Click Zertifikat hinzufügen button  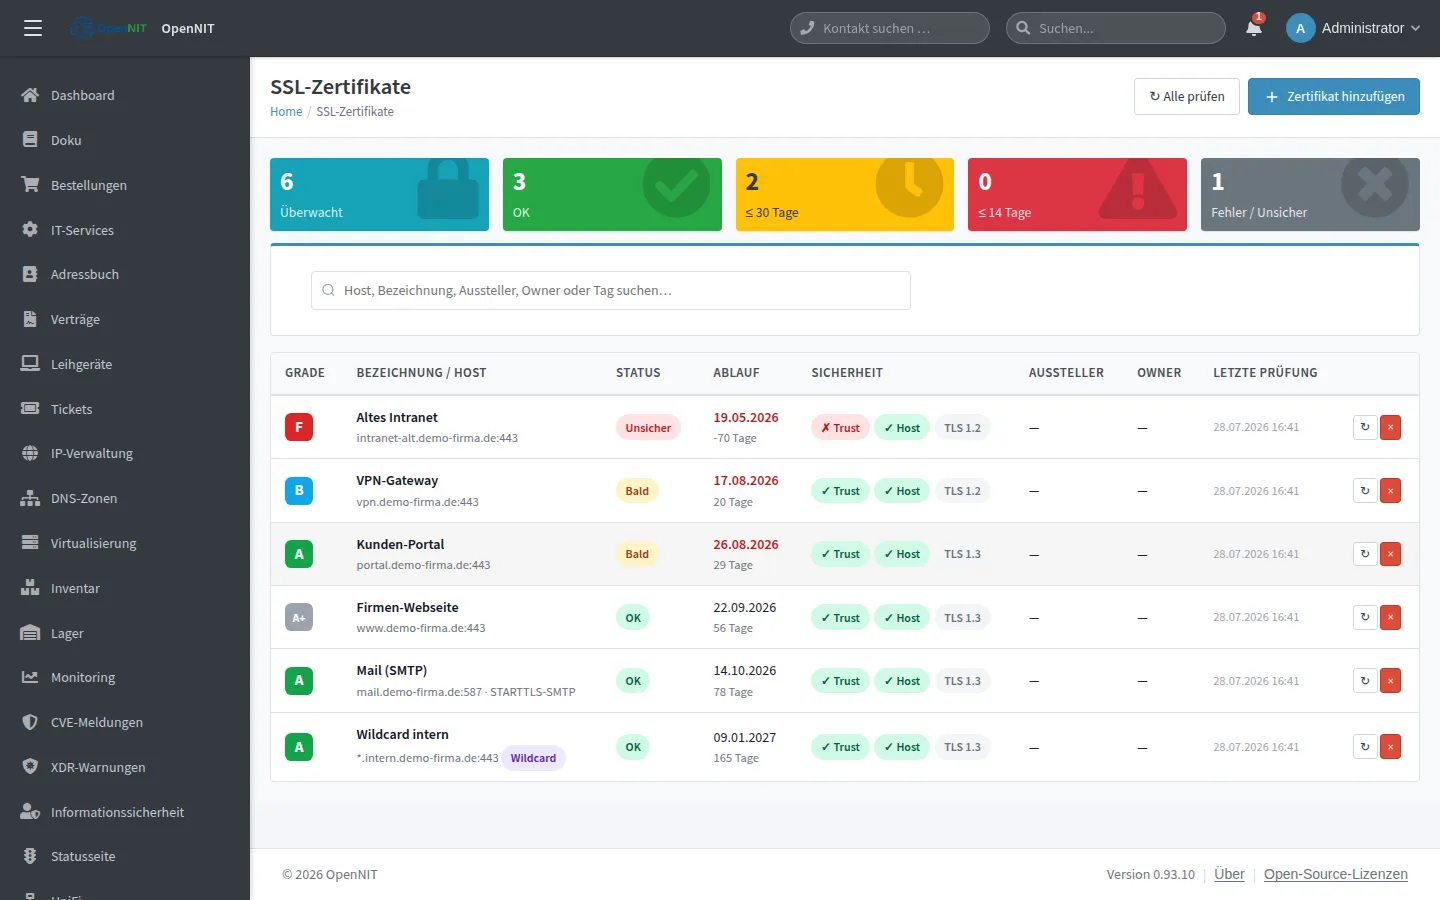coord(1334,96)
